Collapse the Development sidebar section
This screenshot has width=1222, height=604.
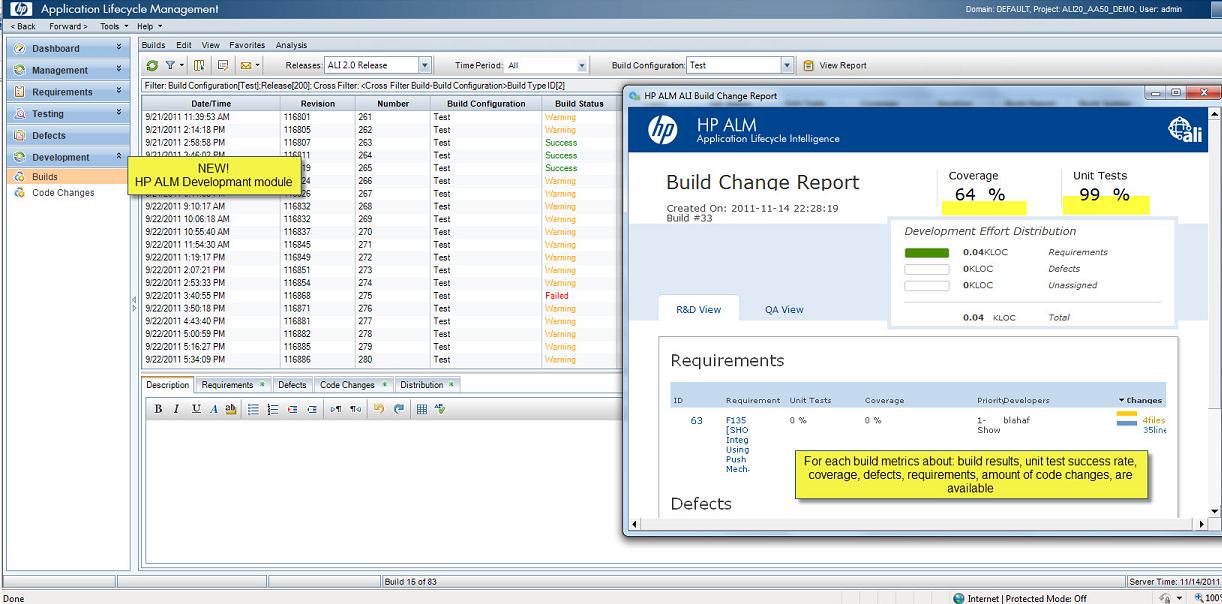pos(119,156)
